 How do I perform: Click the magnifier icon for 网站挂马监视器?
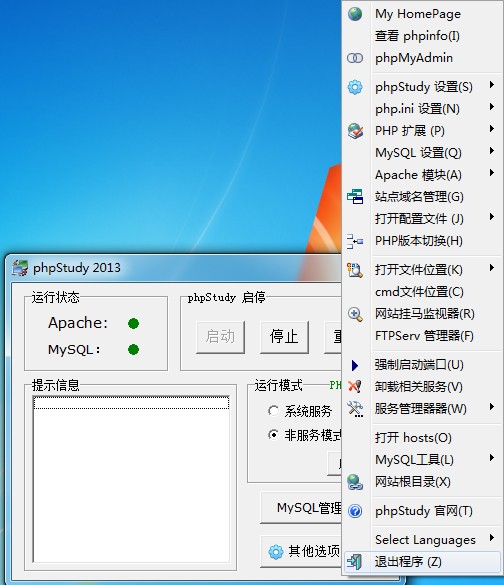[x=355, y=314]
